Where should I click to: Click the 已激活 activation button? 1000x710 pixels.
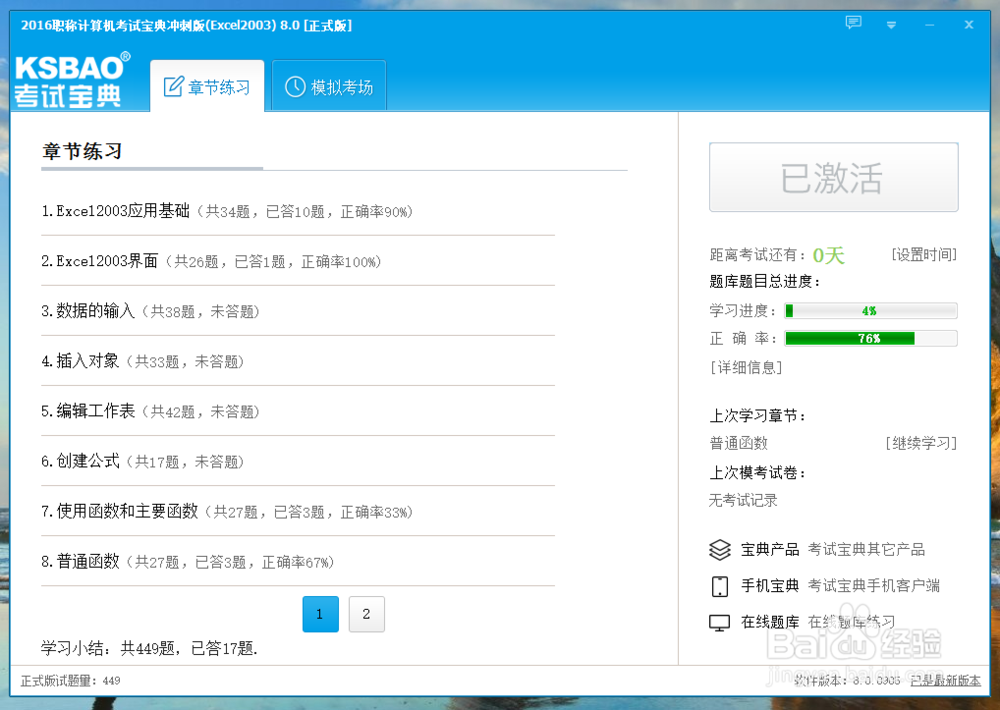click(834, 177)
